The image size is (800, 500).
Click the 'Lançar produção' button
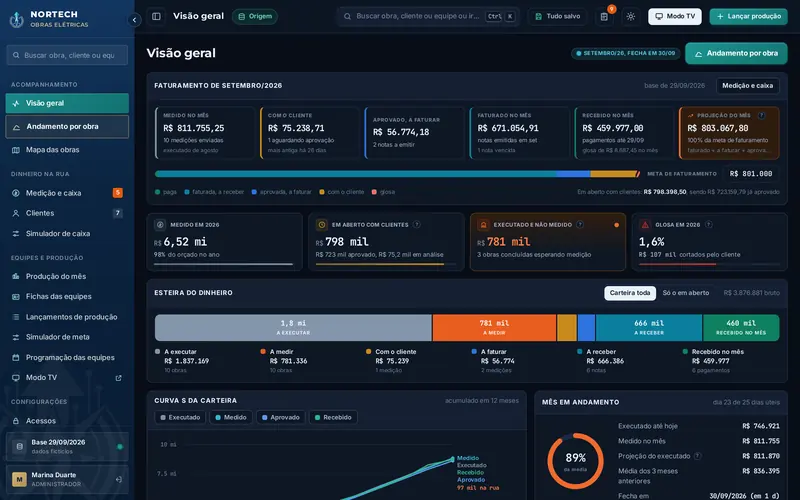[748, 16]
